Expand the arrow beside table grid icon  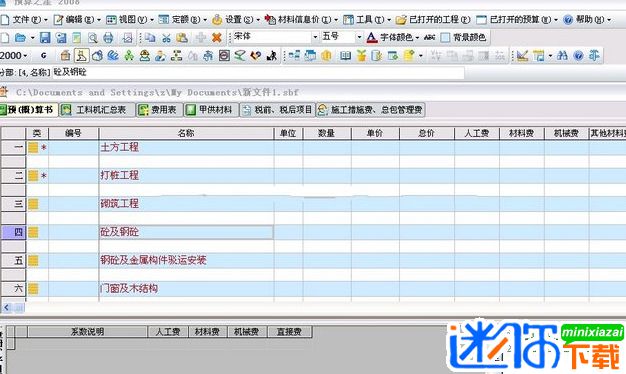(550, 56)
